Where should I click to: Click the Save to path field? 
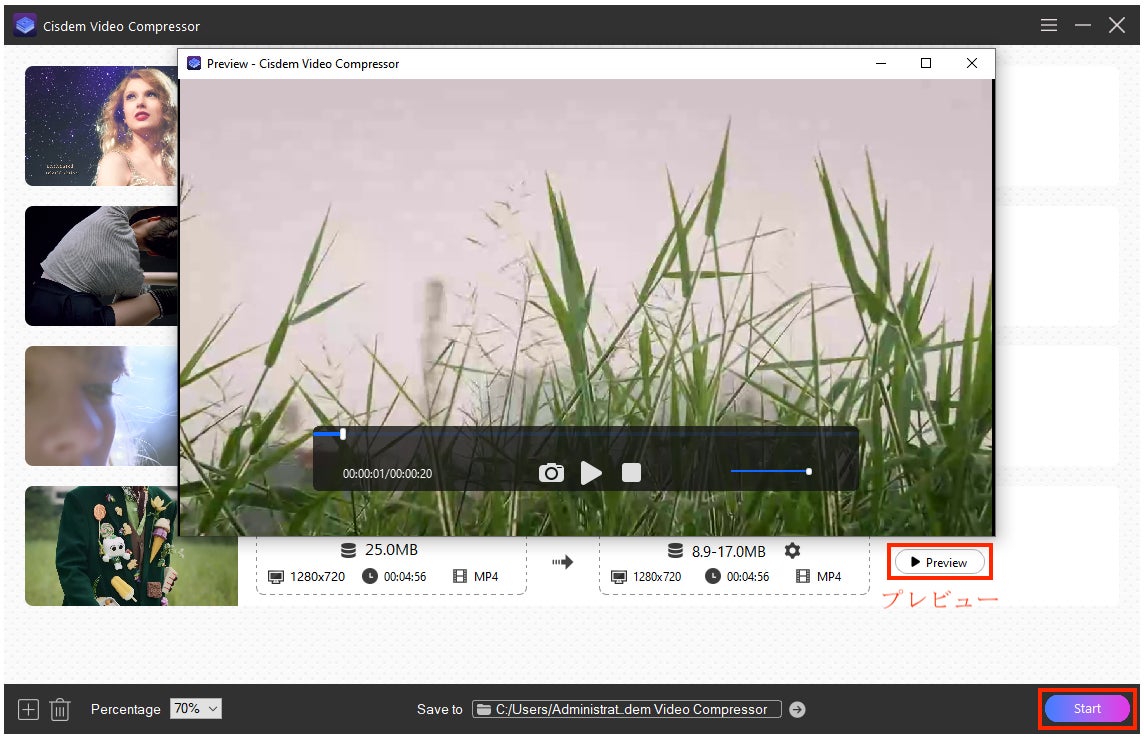coord(627,709)
